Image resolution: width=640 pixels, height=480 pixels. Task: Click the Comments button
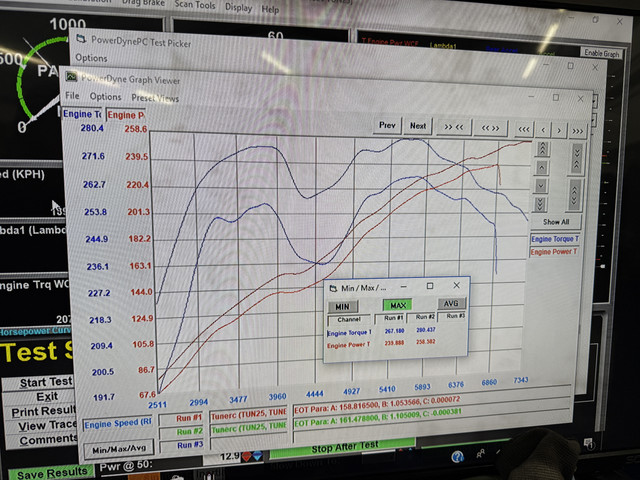43,440
